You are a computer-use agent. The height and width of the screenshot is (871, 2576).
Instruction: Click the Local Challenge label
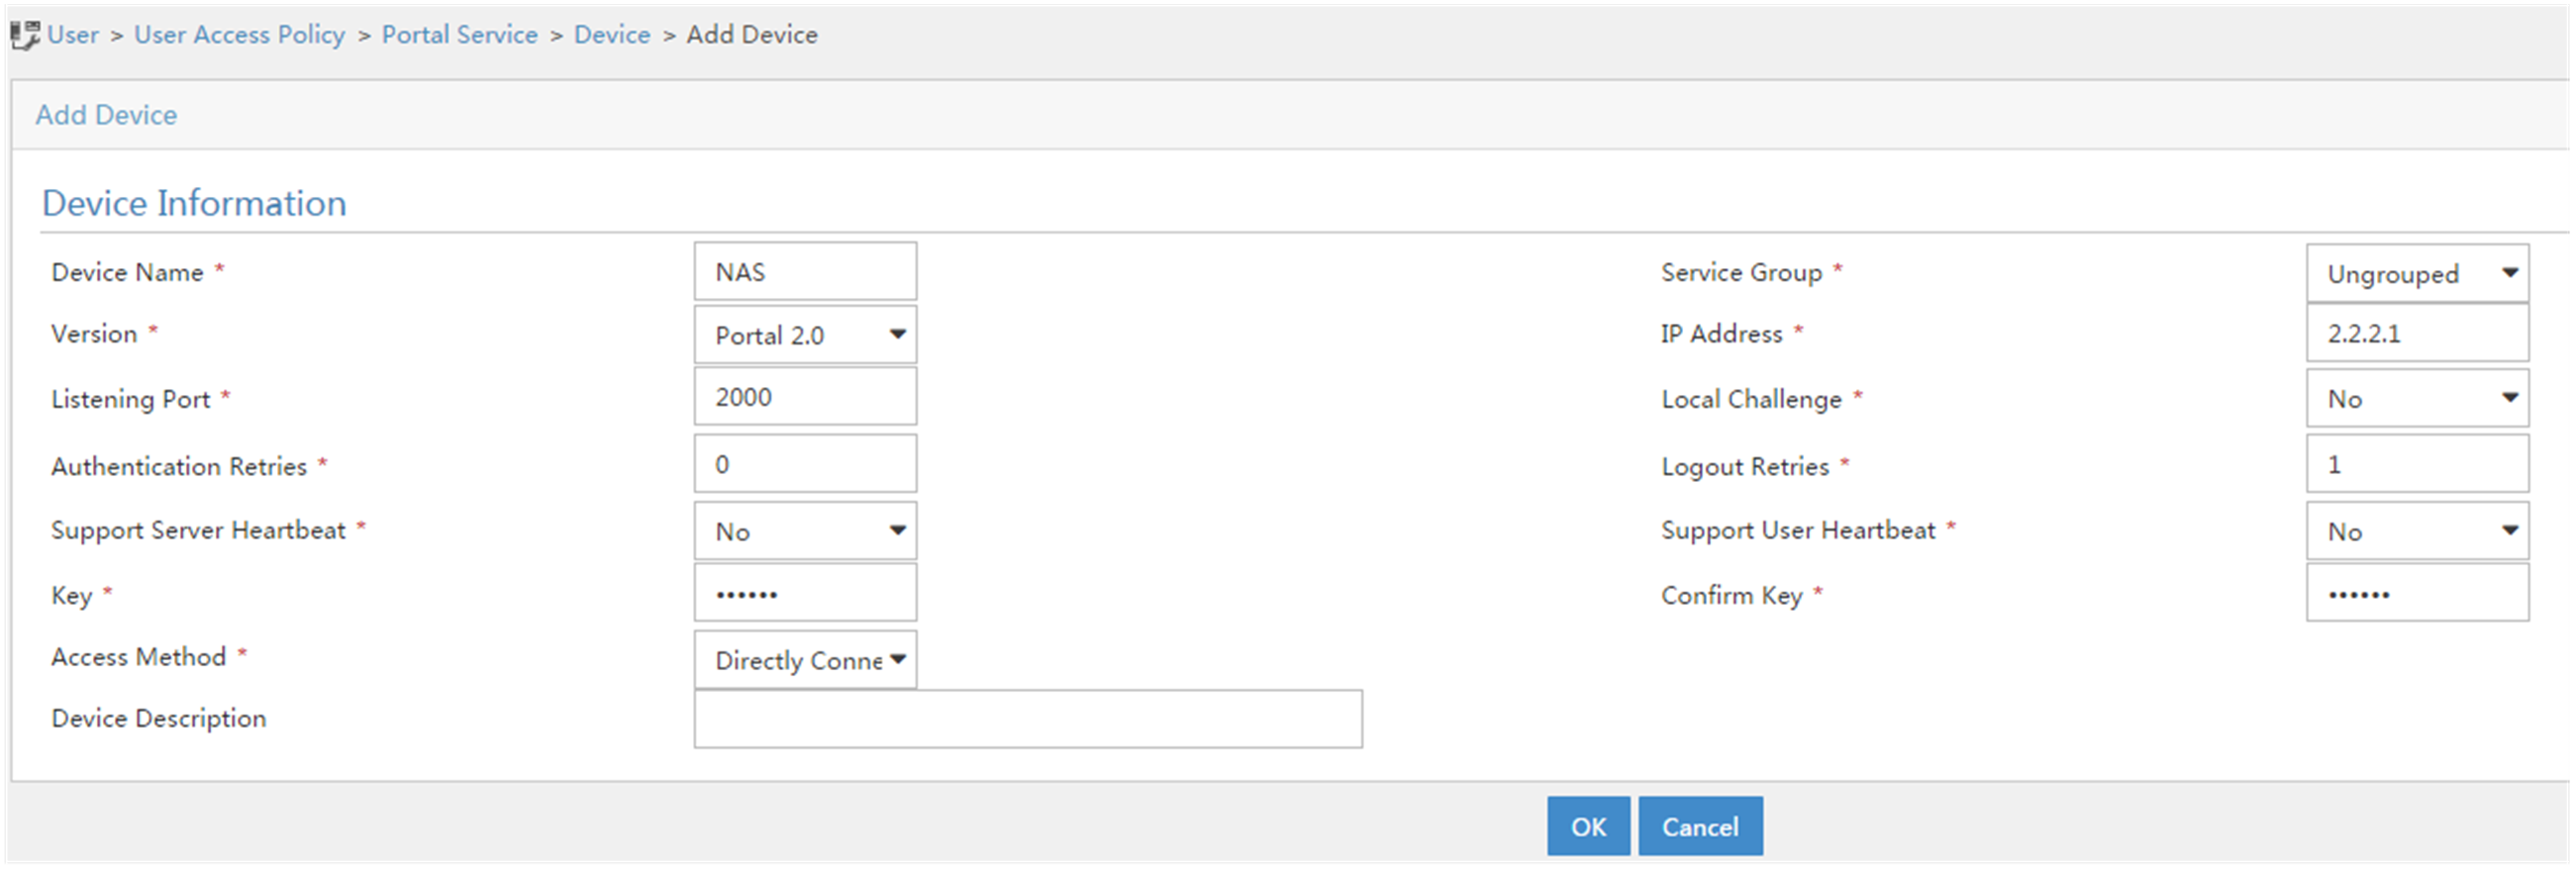1751,399
